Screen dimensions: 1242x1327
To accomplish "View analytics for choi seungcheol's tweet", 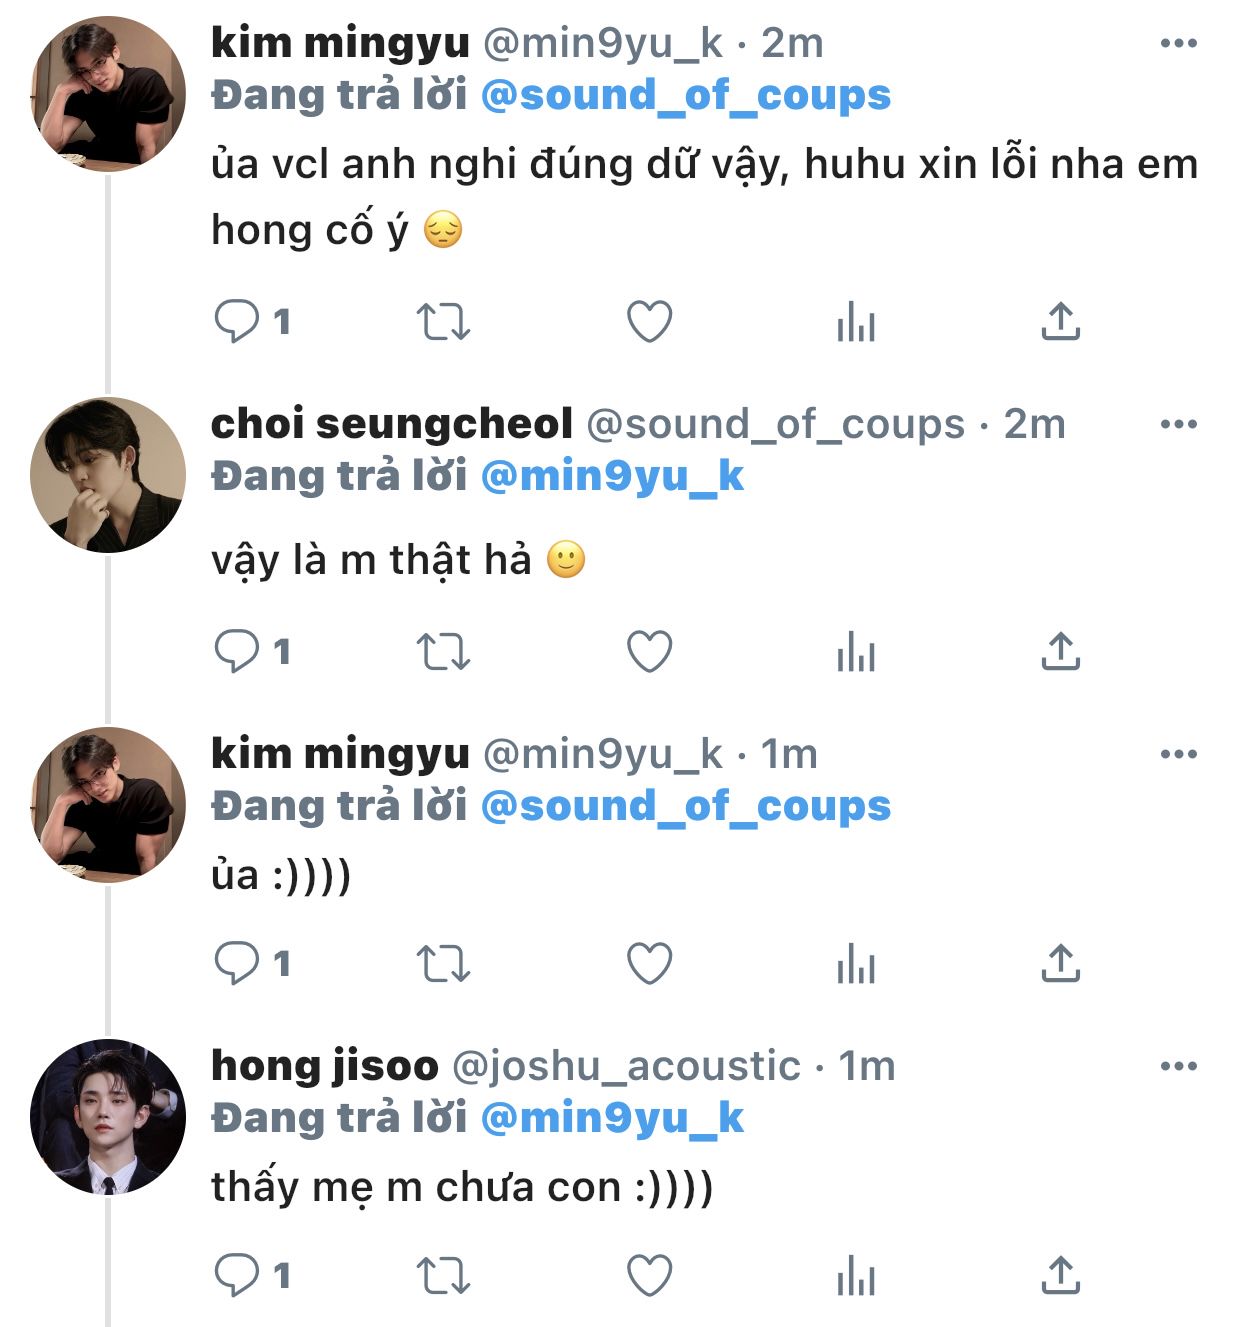I will click(x=856, y=652).
